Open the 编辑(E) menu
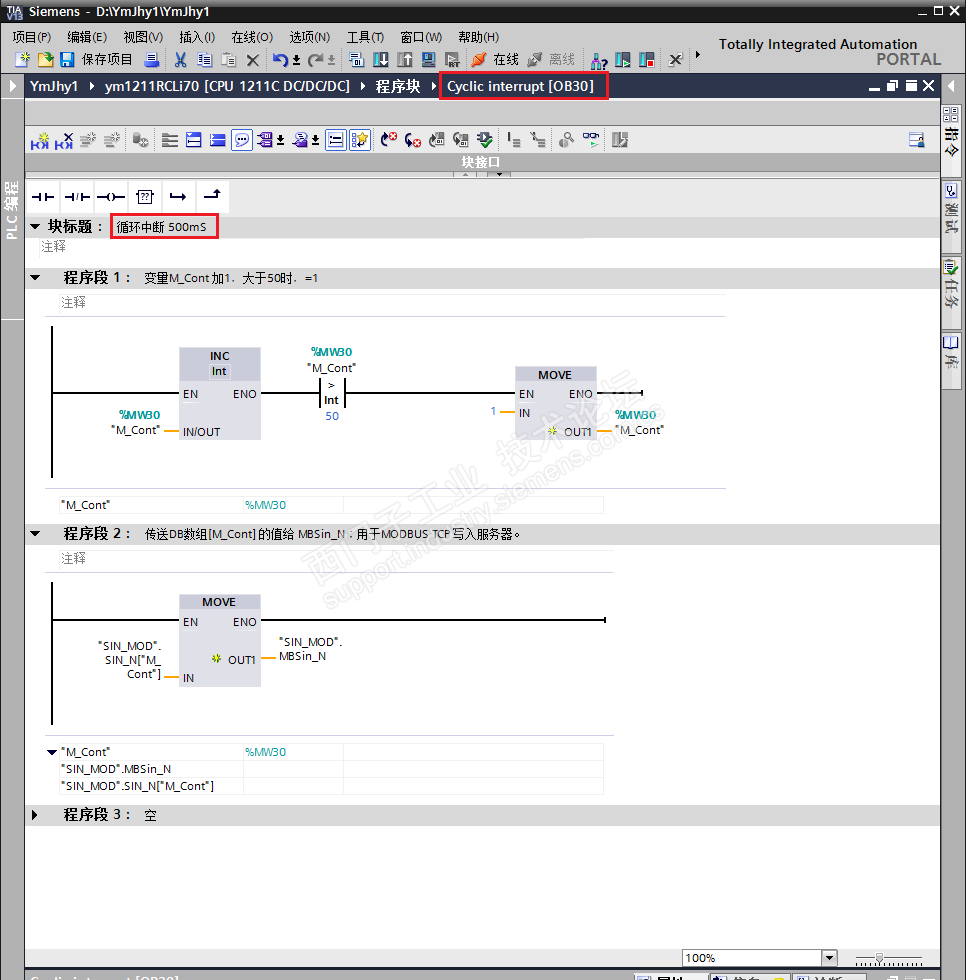The image size is (966, 980). click(x=87, y=37)
